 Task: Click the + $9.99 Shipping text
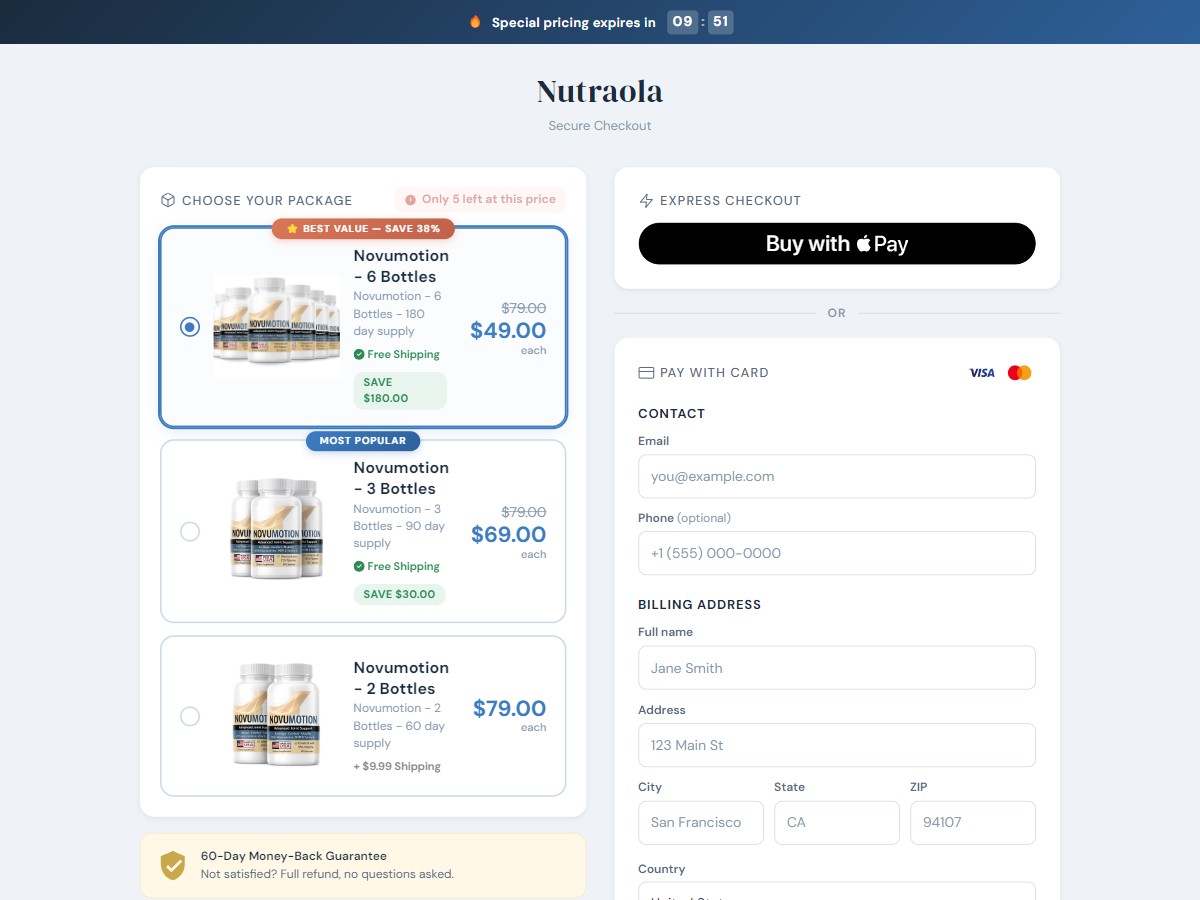click(397, 766)
